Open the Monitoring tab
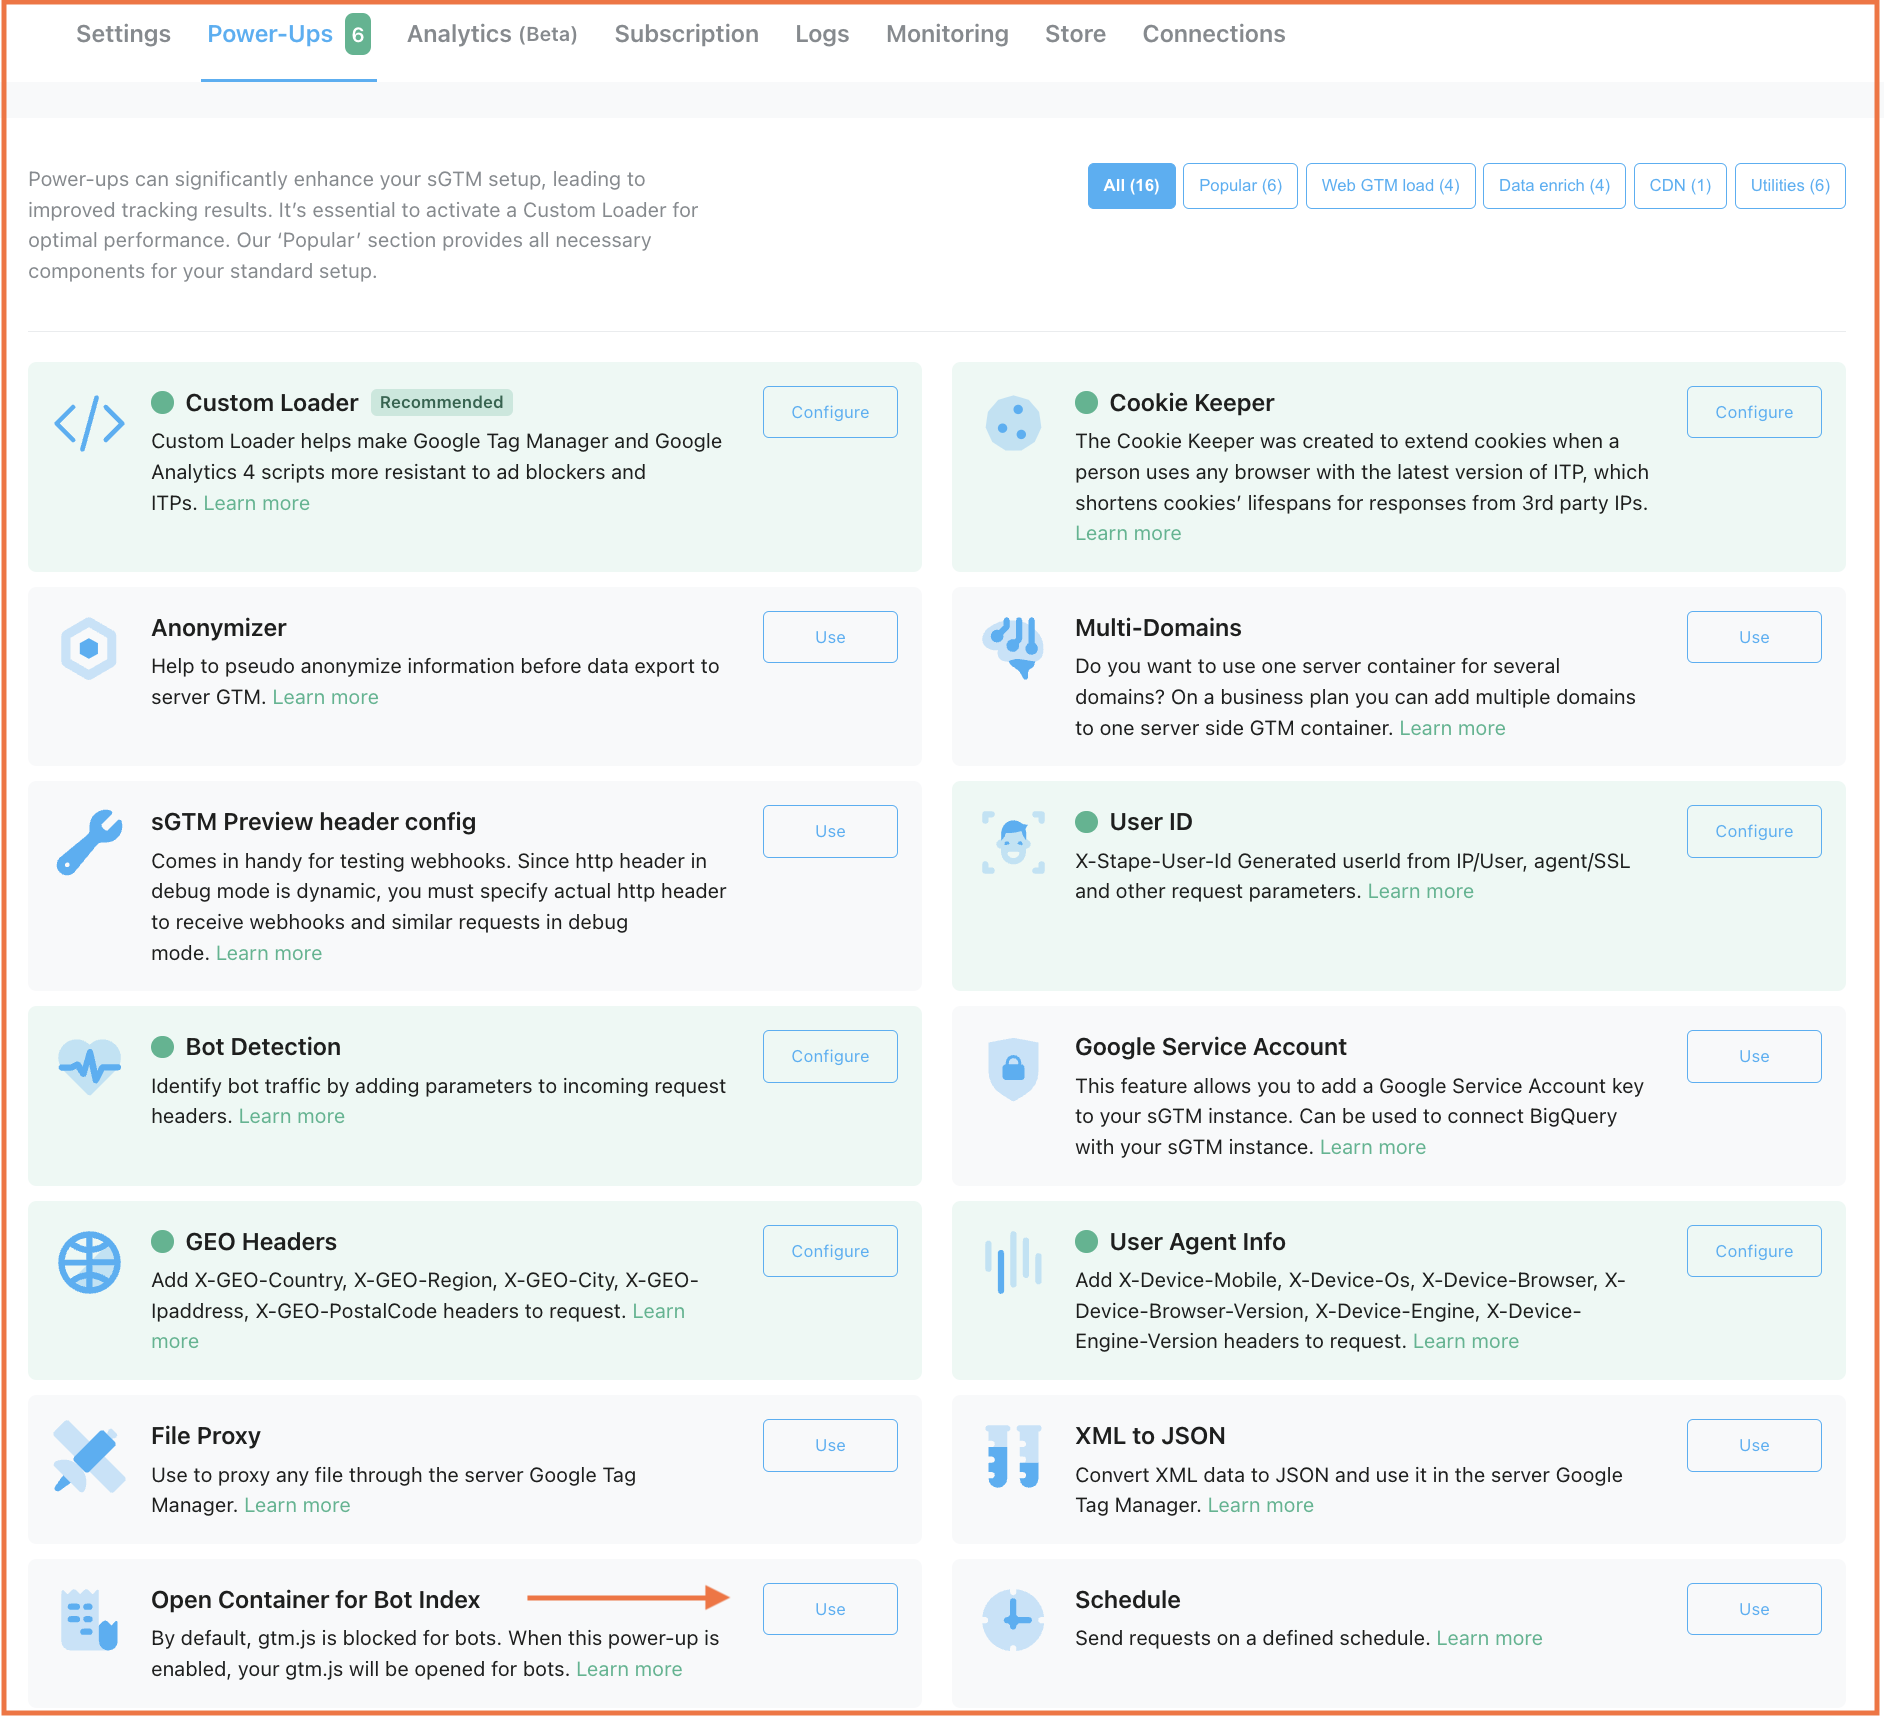 click(947, 34)
